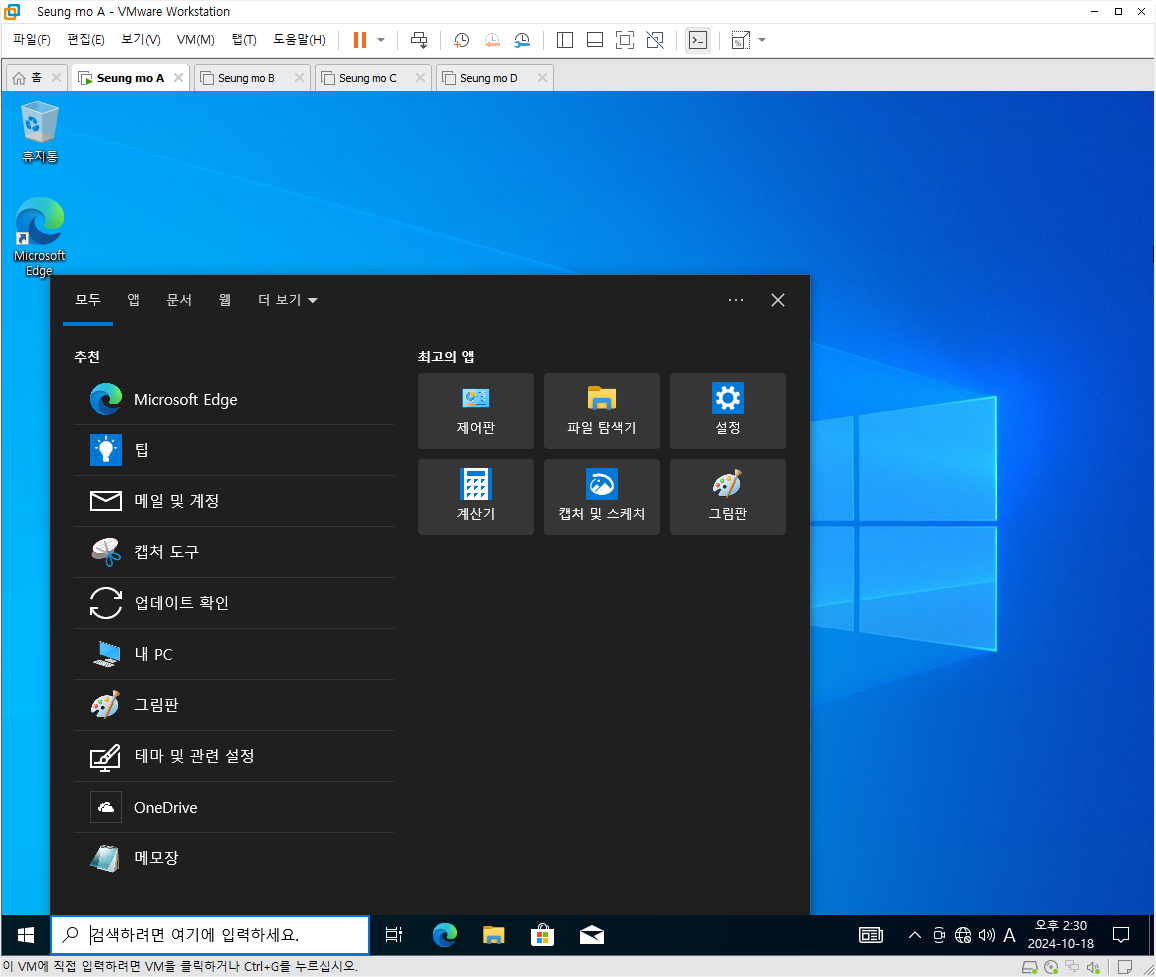The width and height of the screenshot is (1156, 977).
Task: Close the search panel with X
Action: coord(778,300)
